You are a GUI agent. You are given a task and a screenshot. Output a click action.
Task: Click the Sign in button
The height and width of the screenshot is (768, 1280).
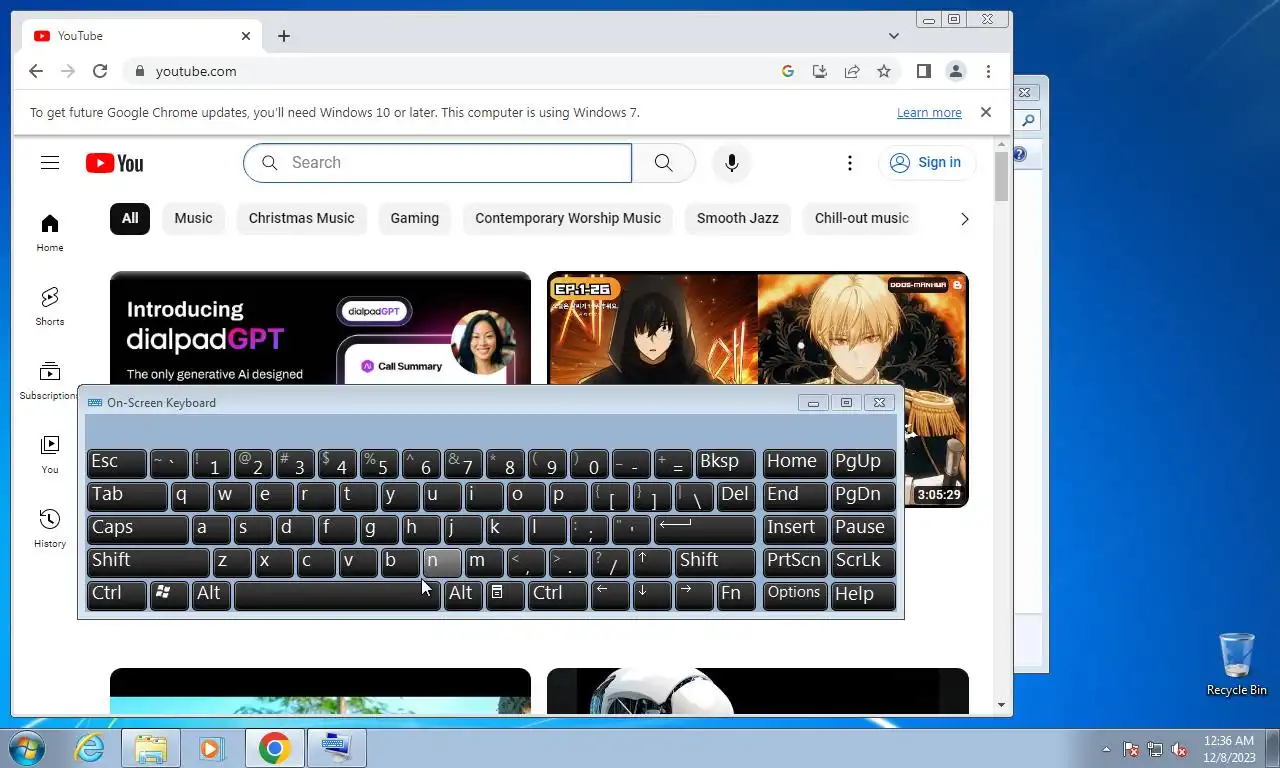[926, 163]
